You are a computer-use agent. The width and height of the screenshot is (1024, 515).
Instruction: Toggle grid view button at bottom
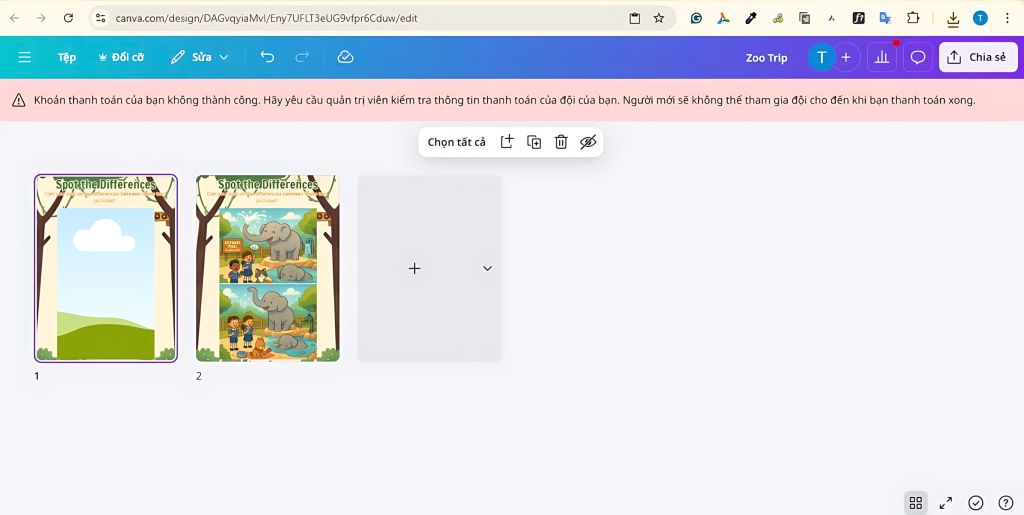915,503
